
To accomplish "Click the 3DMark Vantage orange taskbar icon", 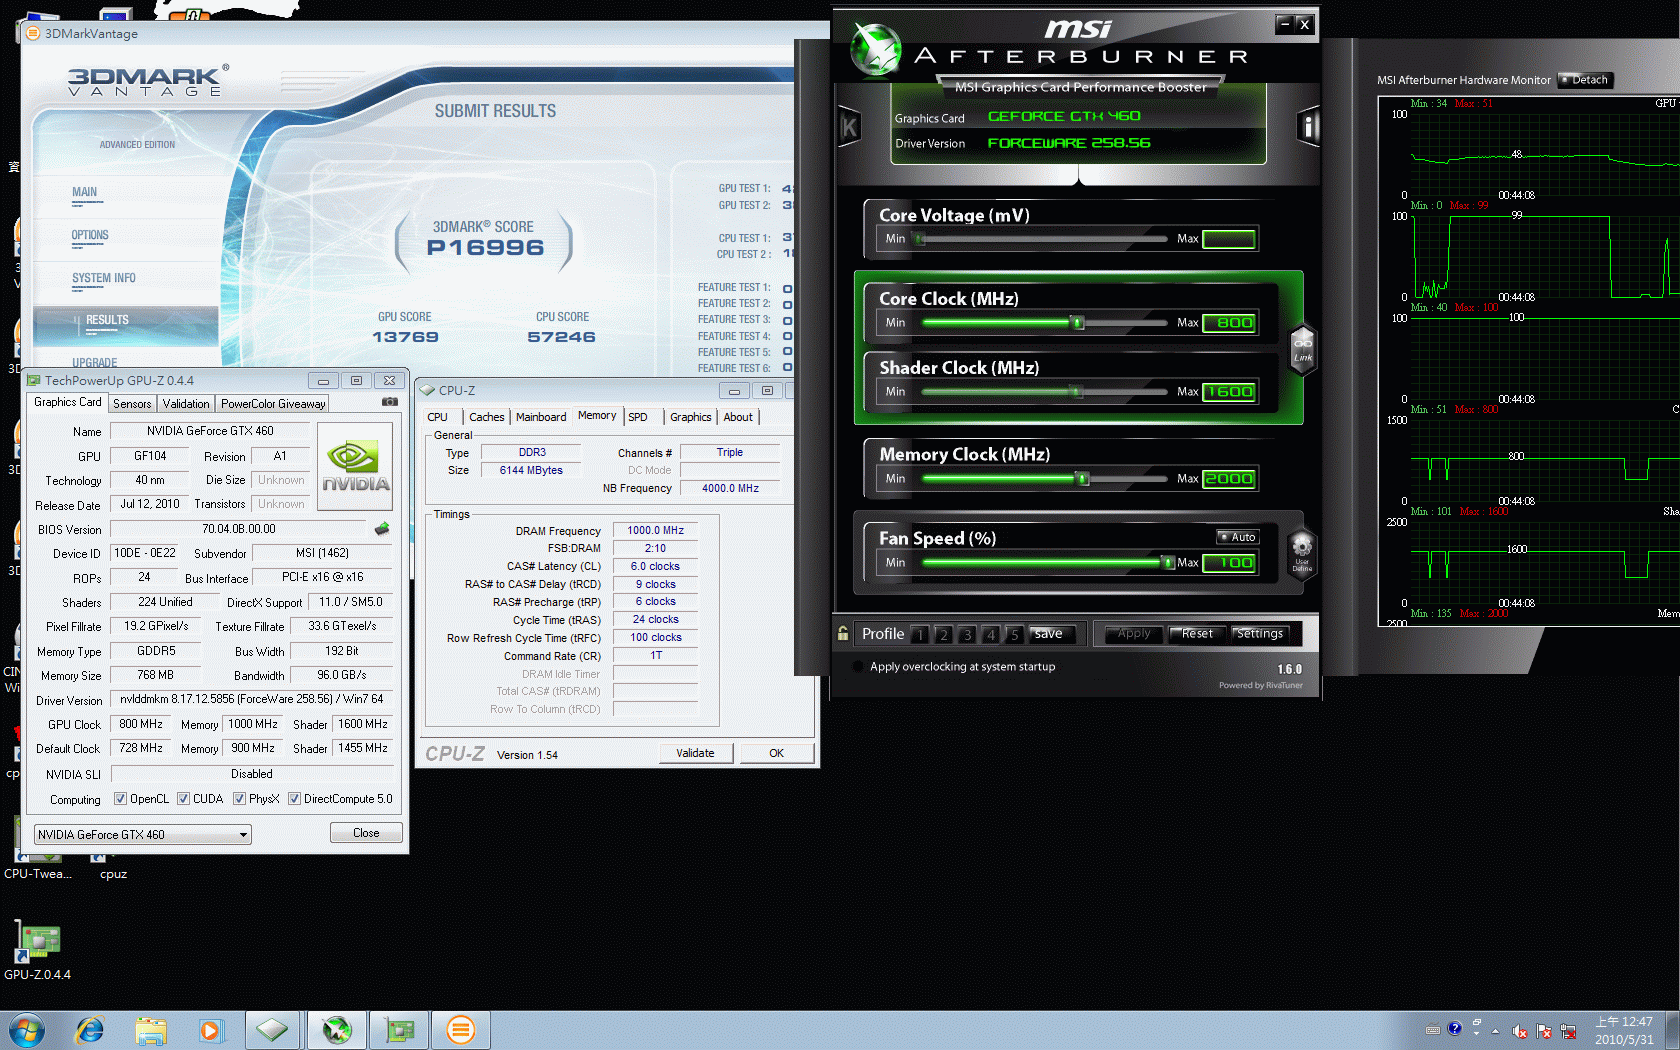I will pos(461,1030).
